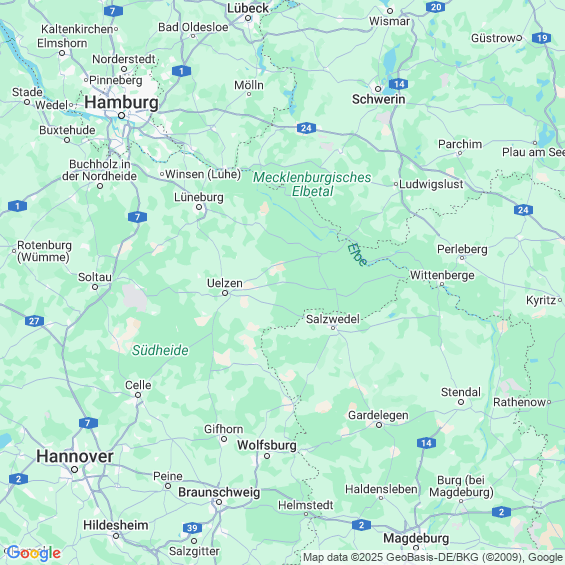
Task: Click the Magdeburg city label
Action: tap(416, 538)
